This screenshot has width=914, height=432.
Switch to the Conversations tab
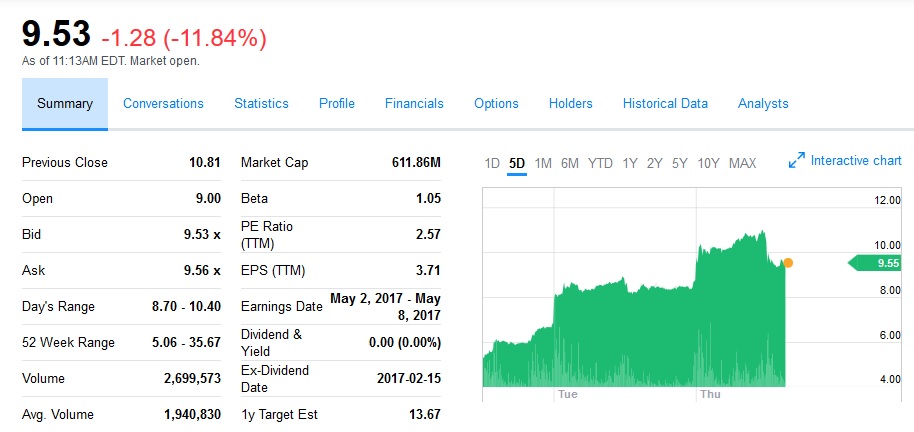coord(163,104)
